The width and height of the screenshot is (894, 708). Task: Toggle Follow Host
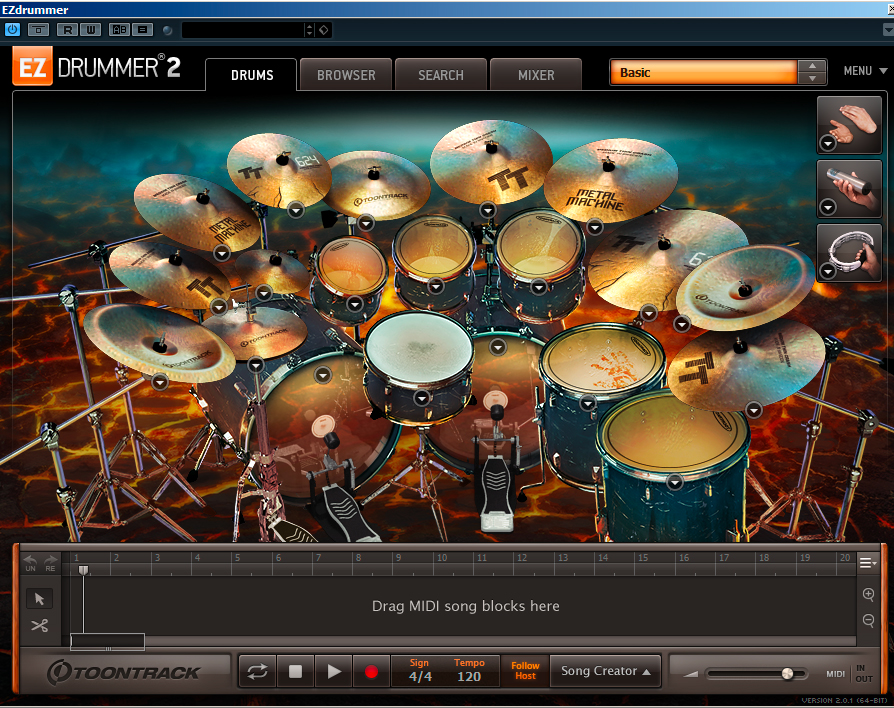(525, 671)
